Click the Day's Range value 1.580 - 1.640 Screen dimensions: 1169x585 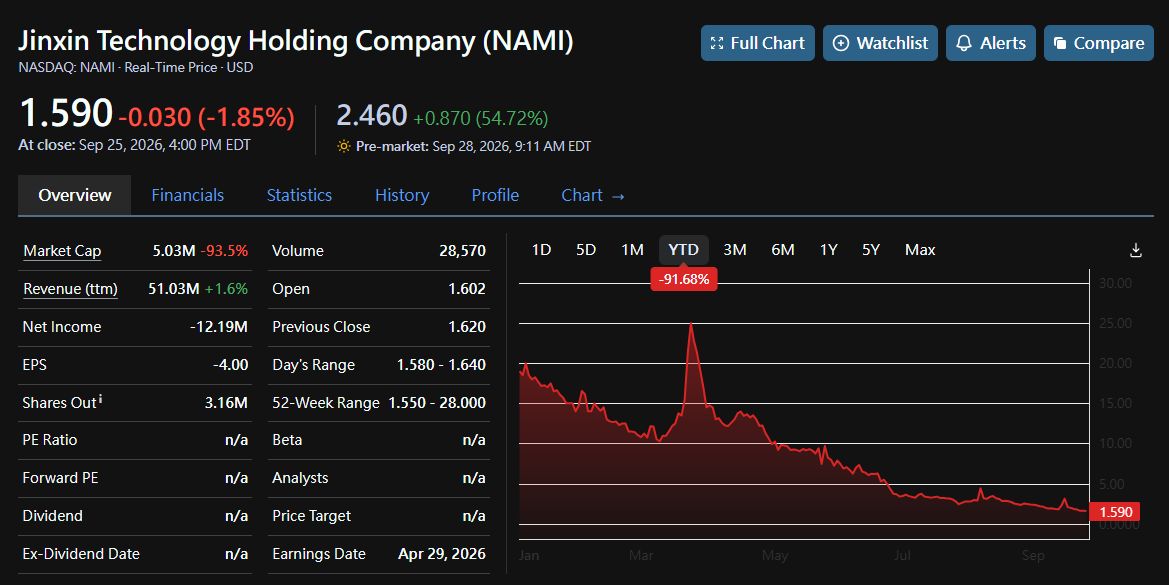441,364
